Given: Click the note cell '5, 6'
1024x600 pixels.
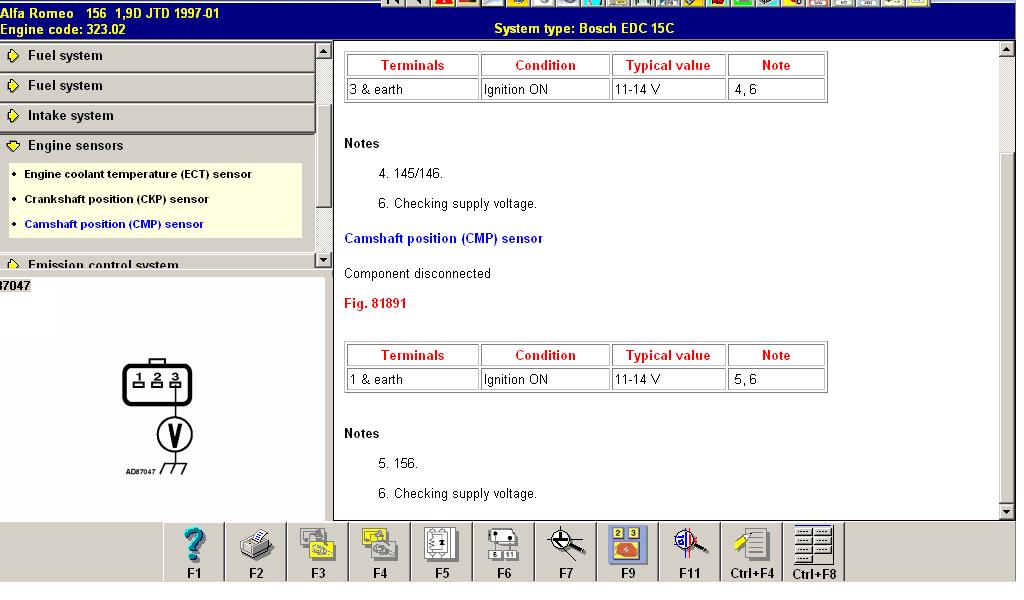Looking at the screenshot, I should (776, 379).
